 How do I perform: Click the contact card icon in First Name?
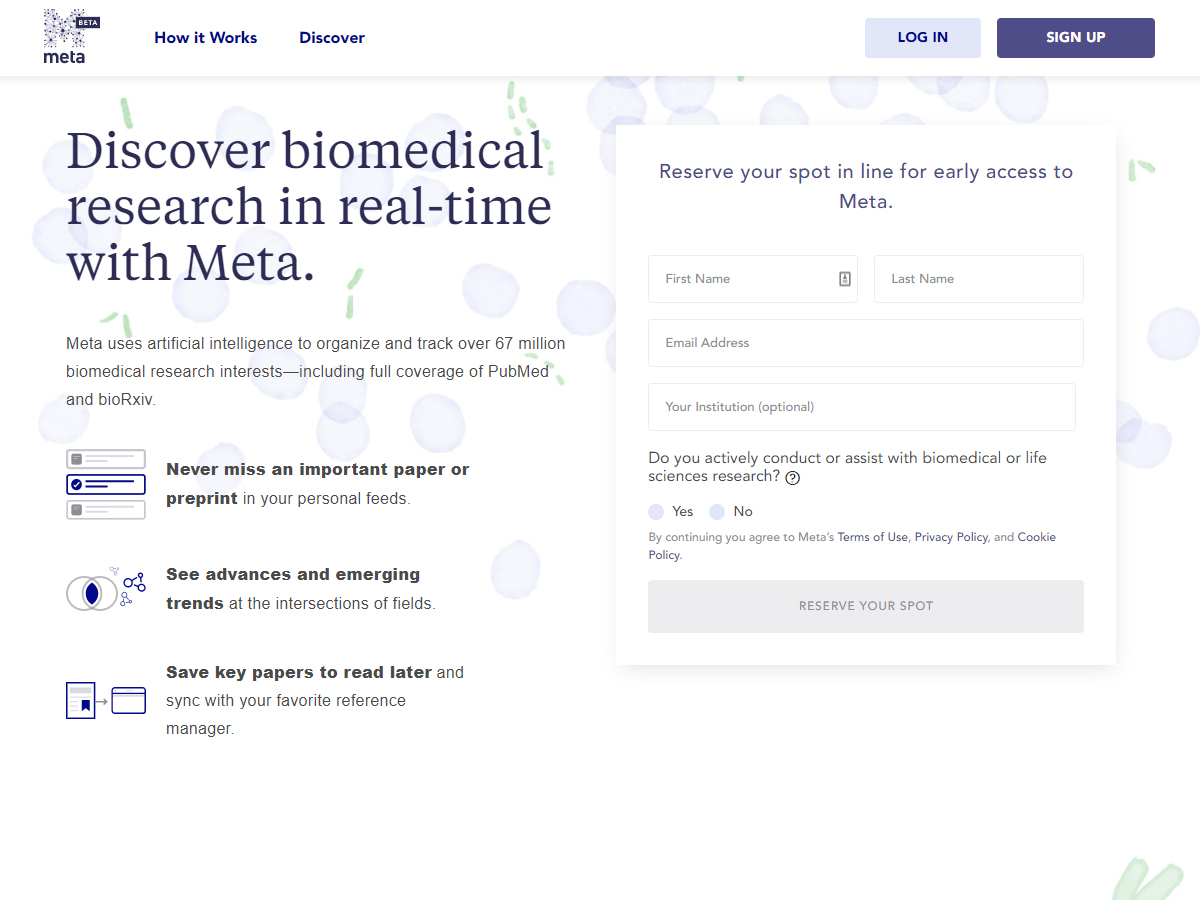pyautogui.click(x=844, y=279)
